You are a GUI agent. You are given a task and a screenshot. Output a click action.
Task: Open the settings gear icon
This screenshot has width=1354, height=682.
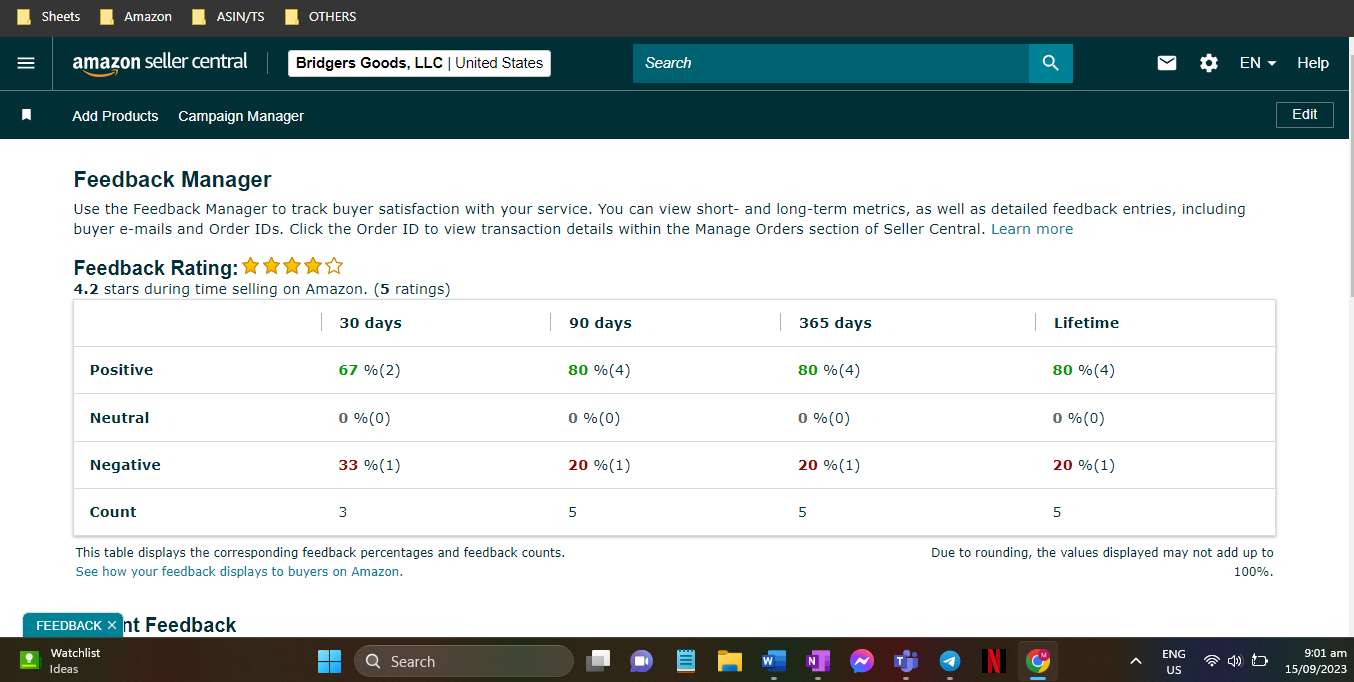(x=1209, y=63)
